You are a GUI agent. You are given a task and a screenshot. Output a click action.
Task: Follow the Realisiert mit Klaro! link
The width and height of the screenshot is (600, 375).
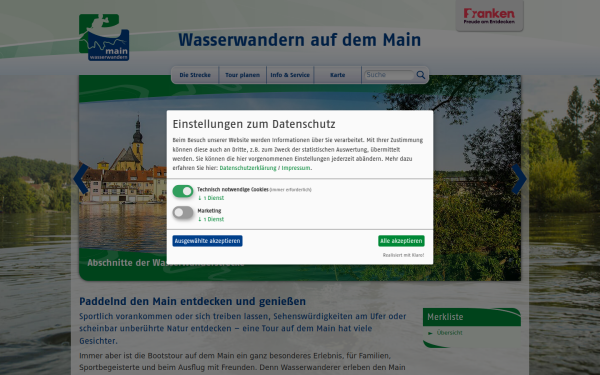coord(403,255)
